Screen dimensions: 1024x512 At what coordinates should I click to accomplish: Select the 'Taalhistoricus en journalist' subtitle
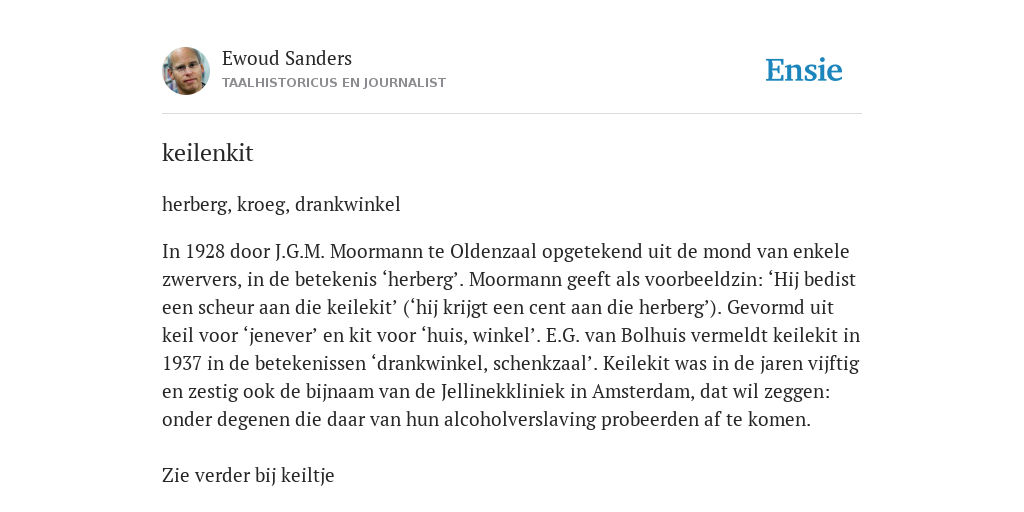coord(334,83)
